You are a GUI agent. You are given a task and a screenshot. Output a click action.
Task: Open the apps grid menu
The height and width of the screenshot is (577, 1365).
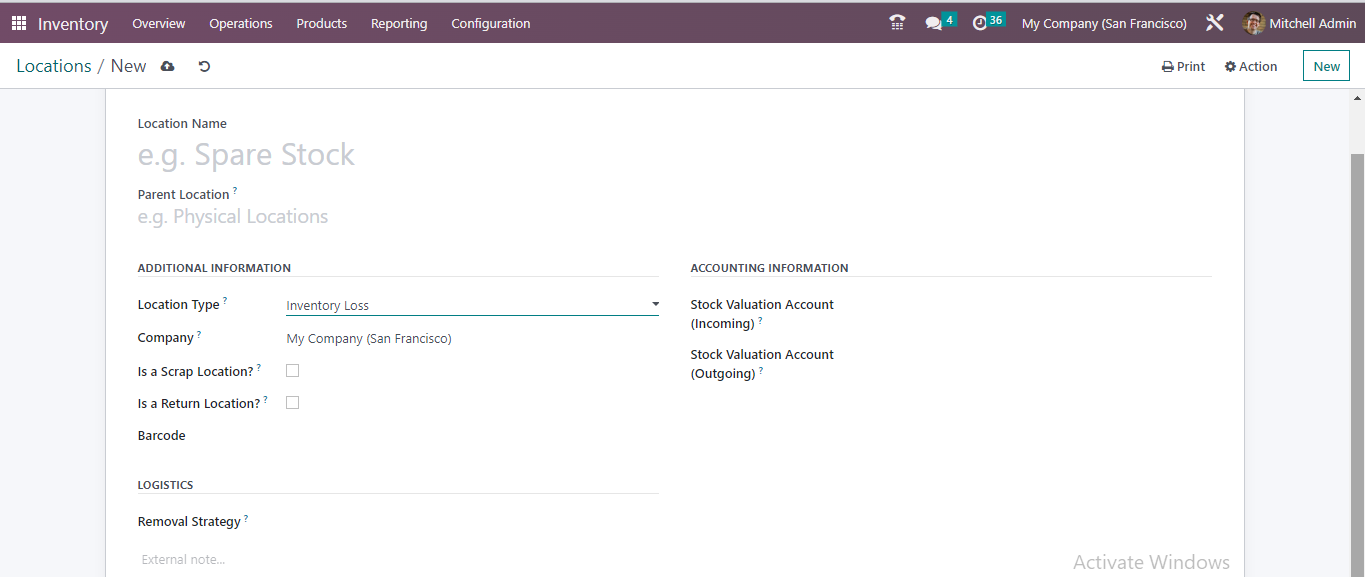pyautogui.click(x=18, y=22)
